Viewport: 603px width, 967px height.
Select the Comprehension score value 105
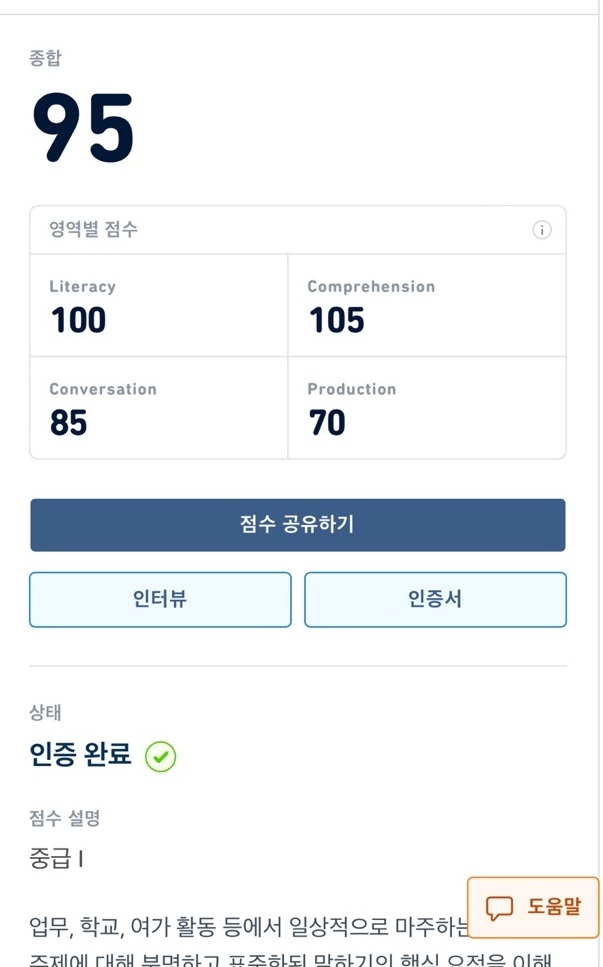tap(336, 320)
